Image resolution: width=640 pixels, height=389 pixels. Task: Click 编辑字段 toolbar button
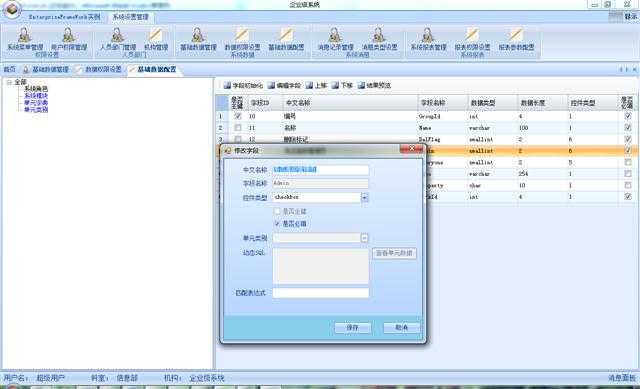284,85
